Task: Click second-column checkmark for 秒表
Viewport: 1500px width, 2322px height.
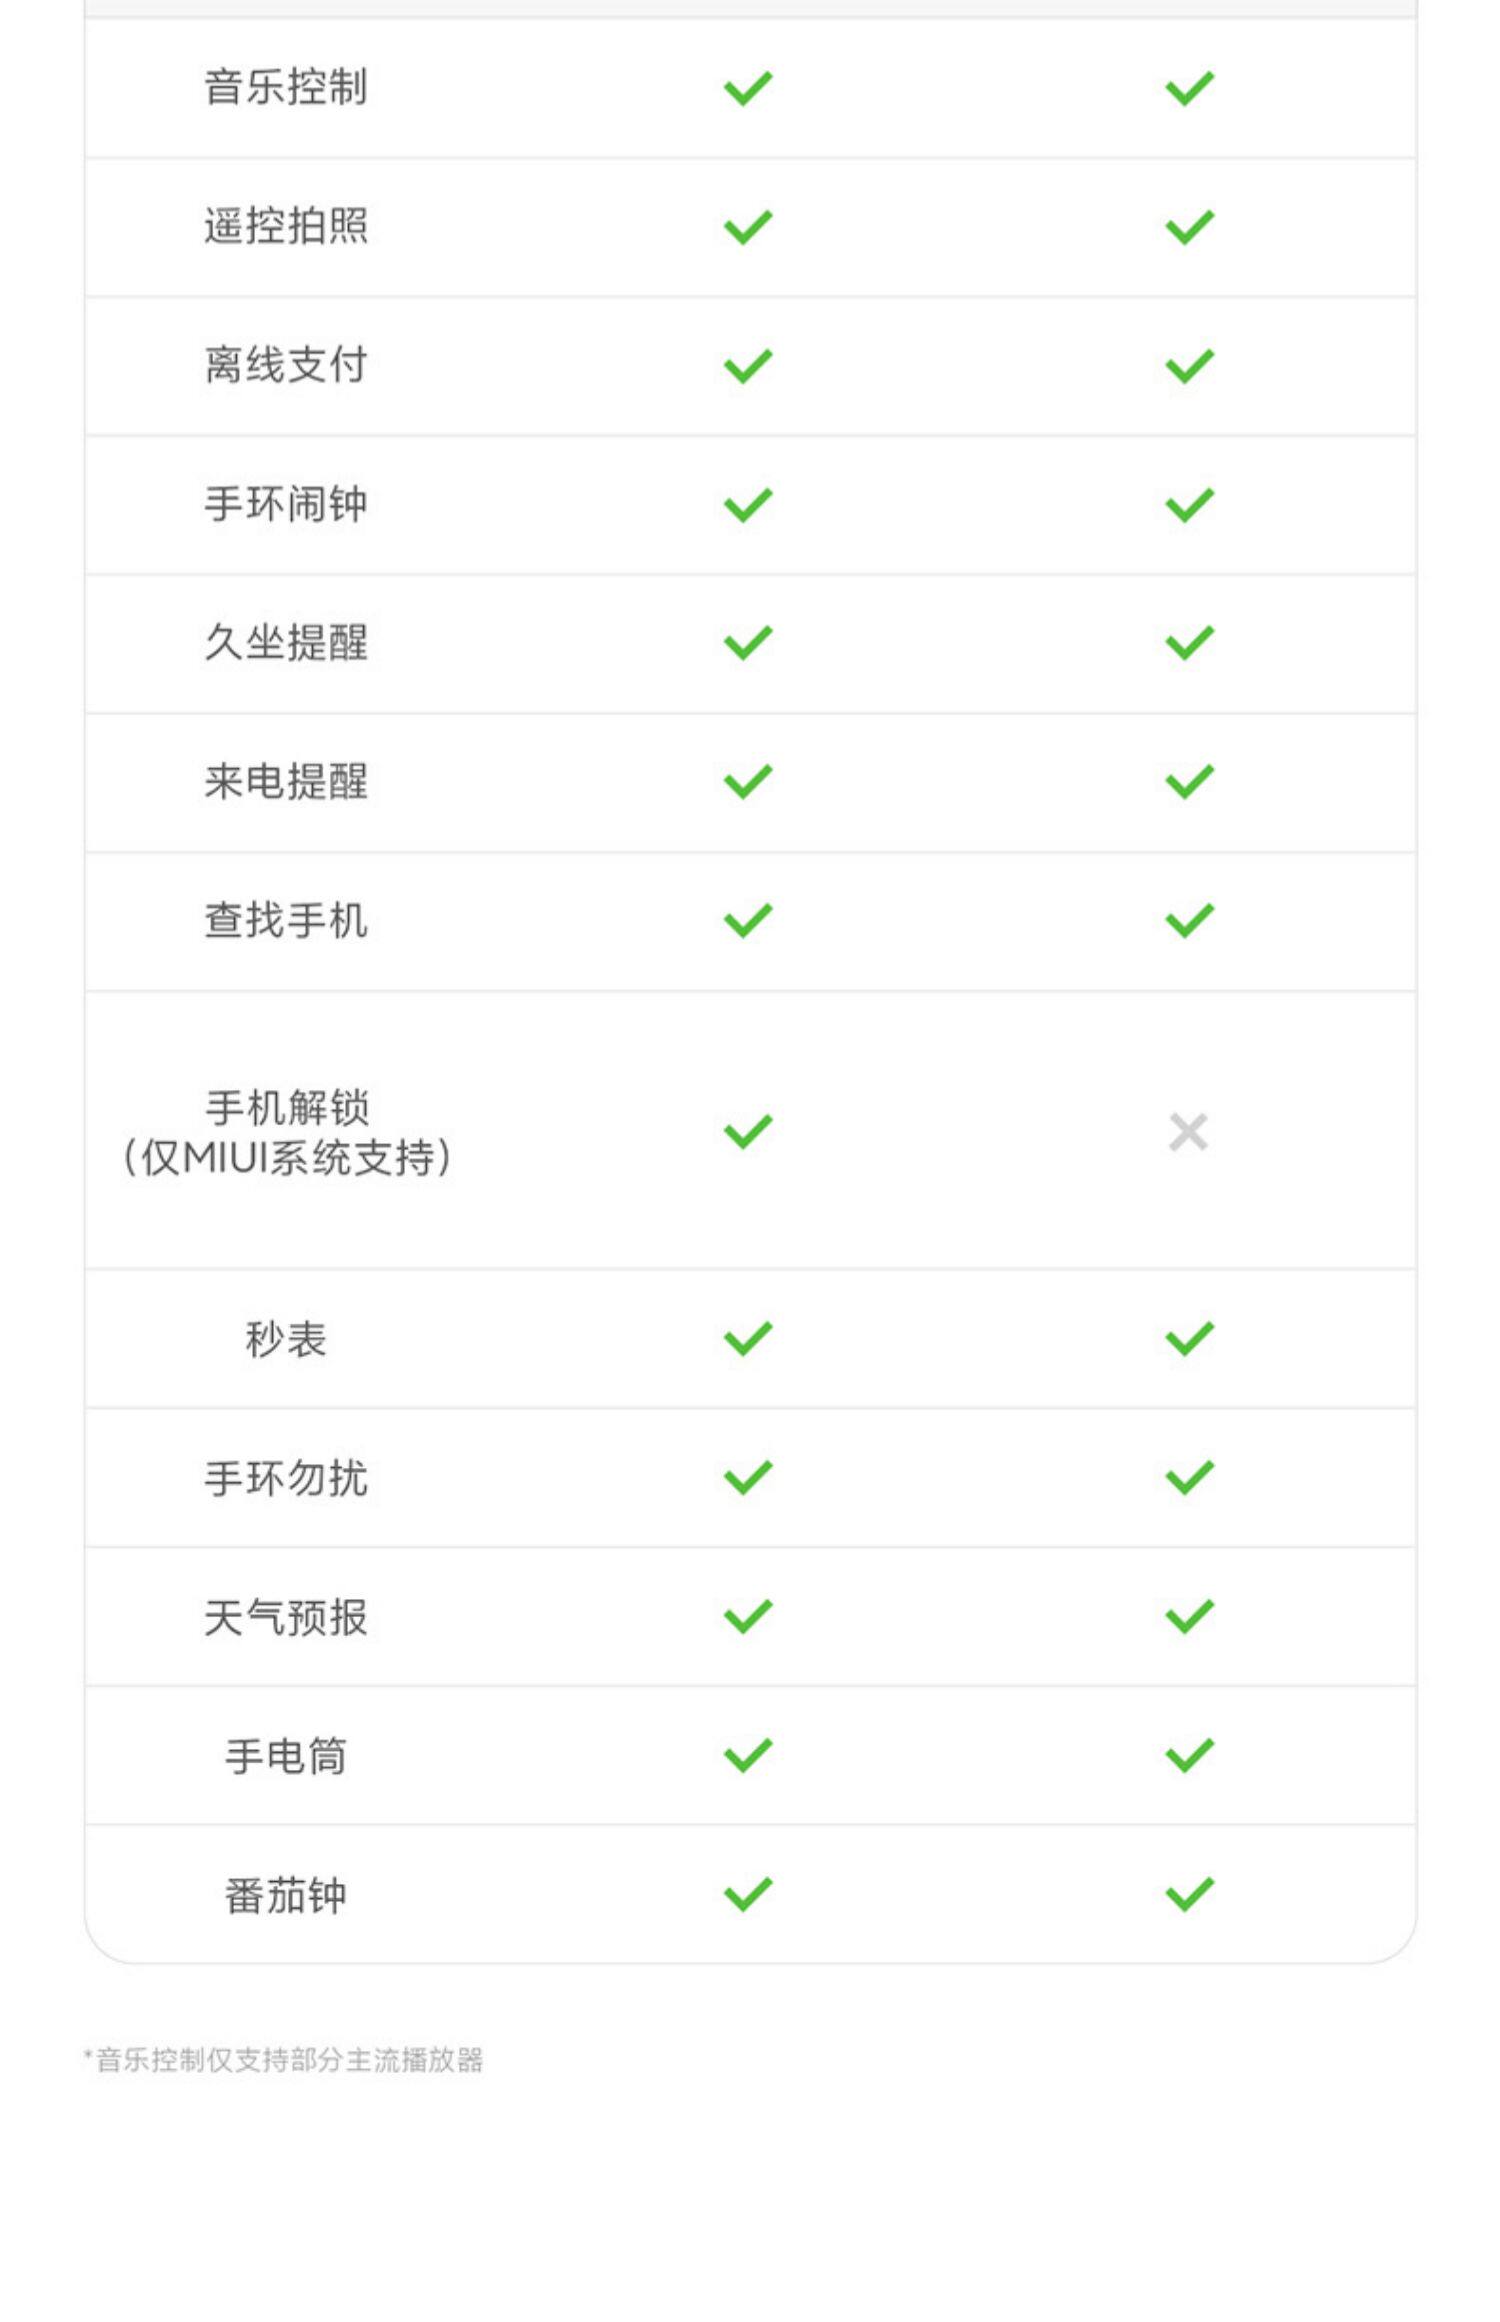Action: click(x=1189, y=1339)
